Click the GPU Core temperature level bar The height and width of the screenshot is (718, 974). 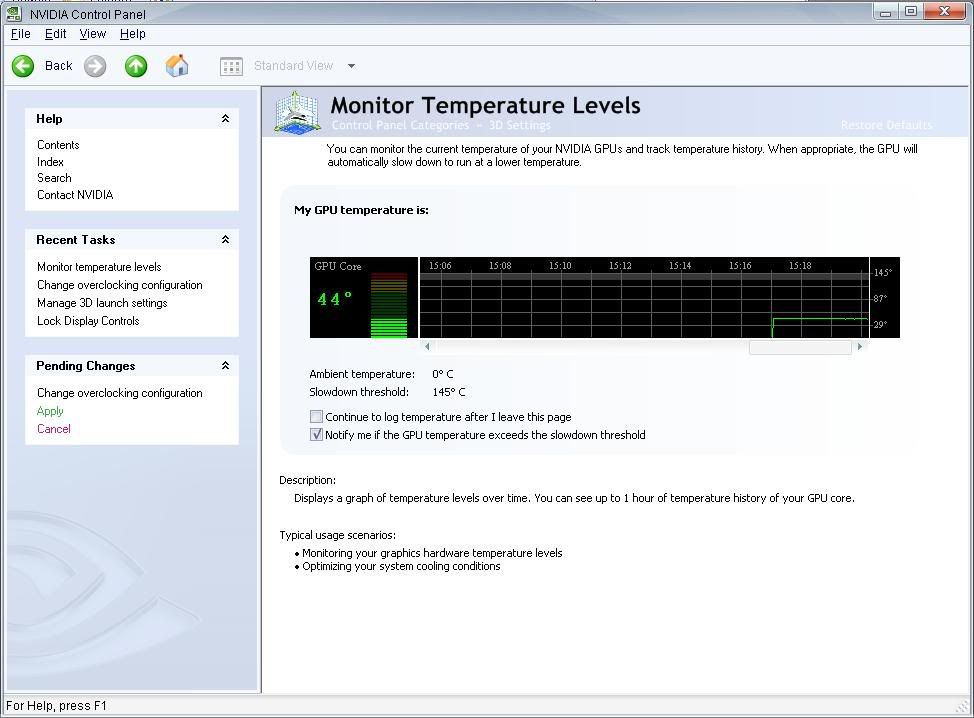(x=389, y=305)
